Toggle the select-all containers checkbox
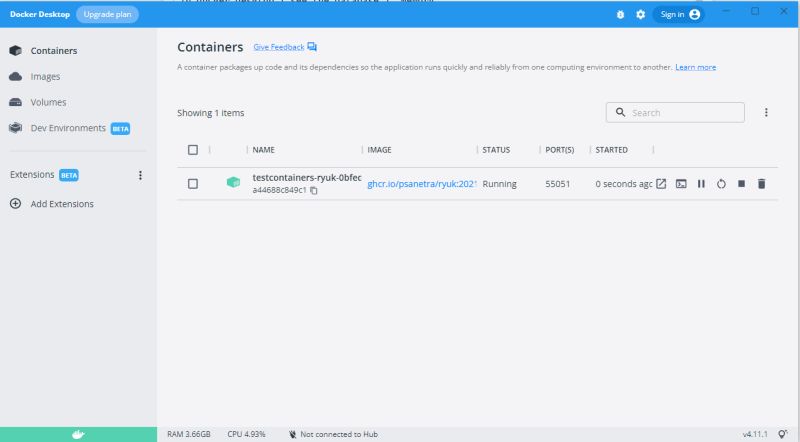The width and height of the screenshot is (800, 442). (193, 150)
